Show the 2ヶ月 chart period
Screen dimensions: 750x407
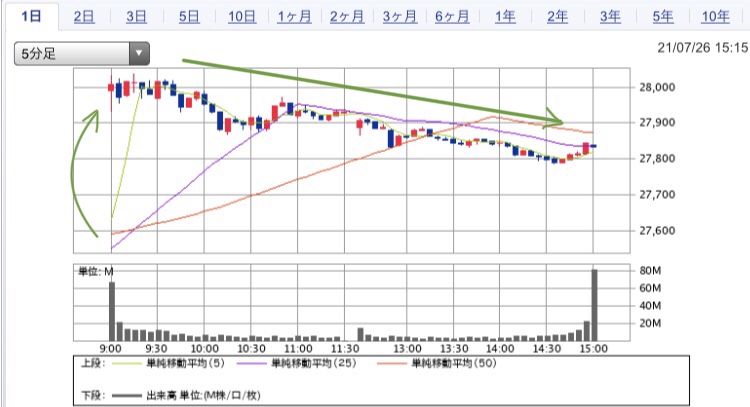(347, 17)
